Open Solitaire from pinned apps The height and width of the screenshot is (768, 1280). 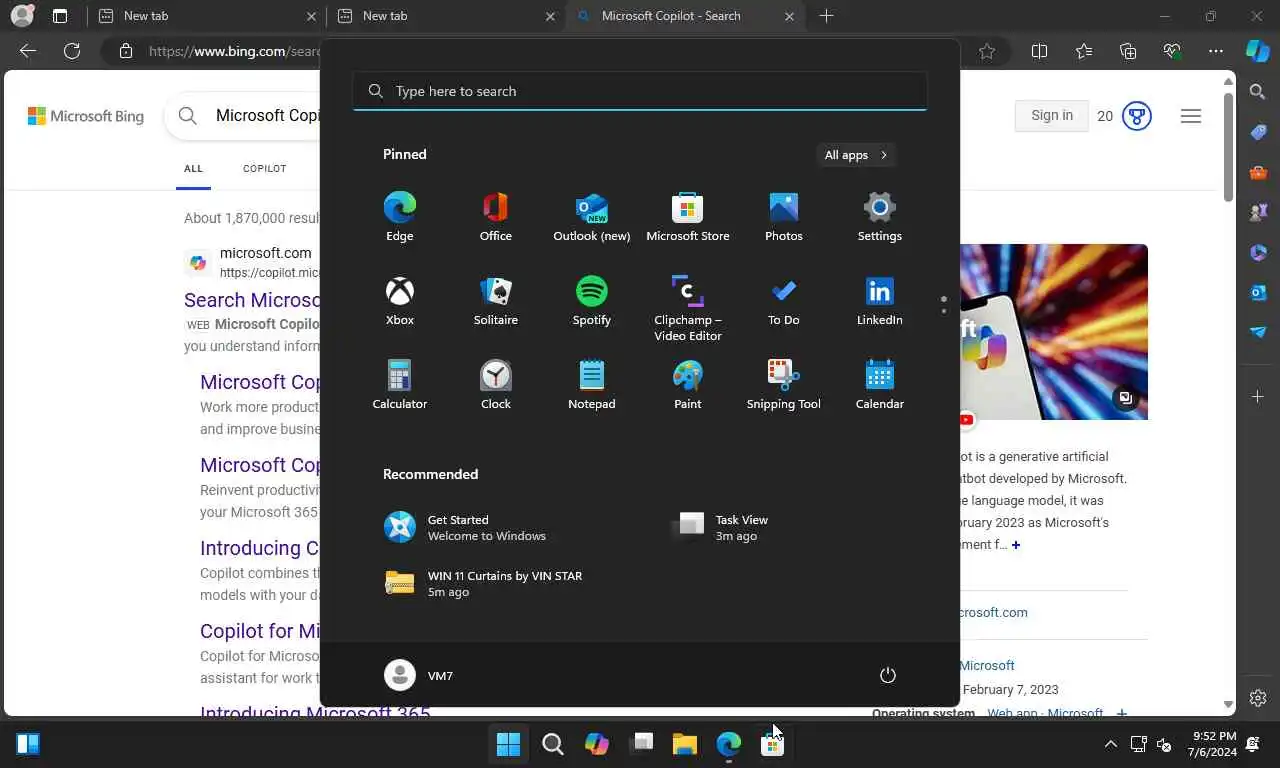pyautogui.click(x=495, y=301)
